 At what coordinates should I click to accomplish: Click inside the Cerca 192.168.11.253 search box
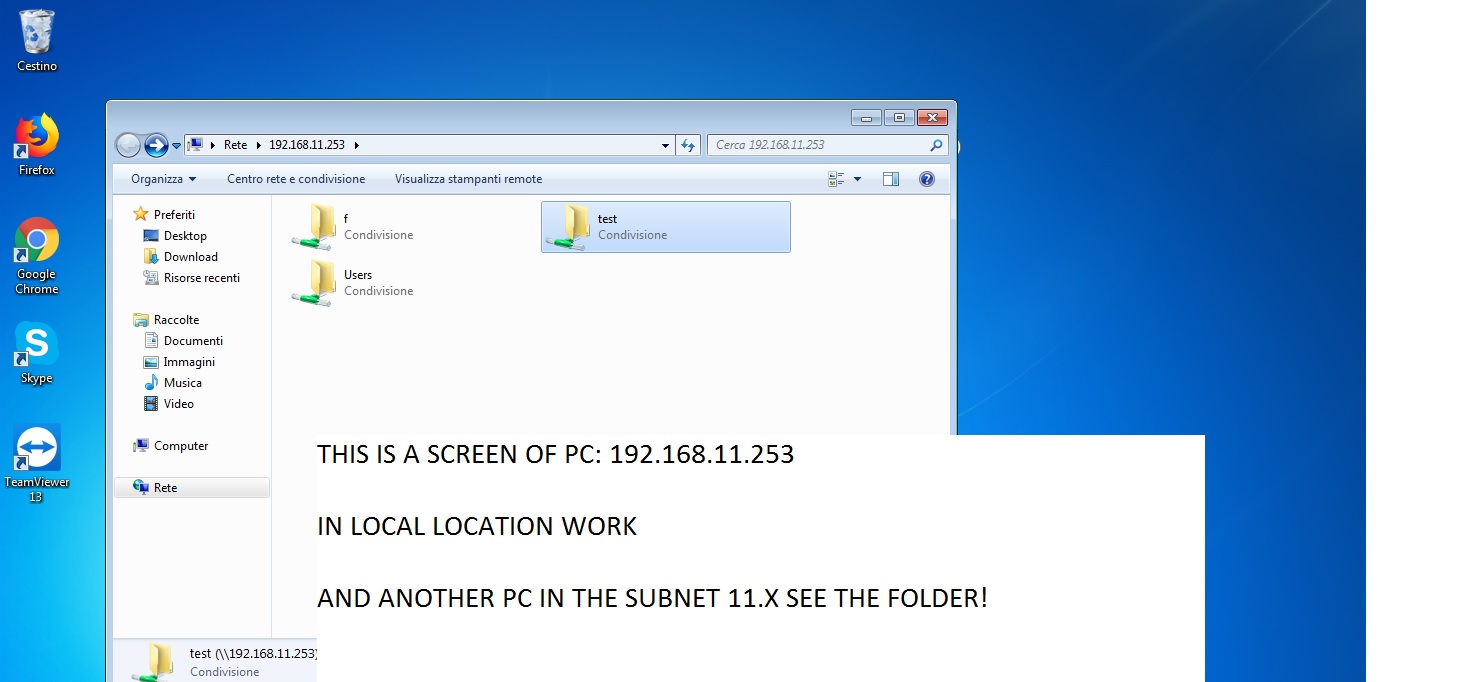click(817, 145)
